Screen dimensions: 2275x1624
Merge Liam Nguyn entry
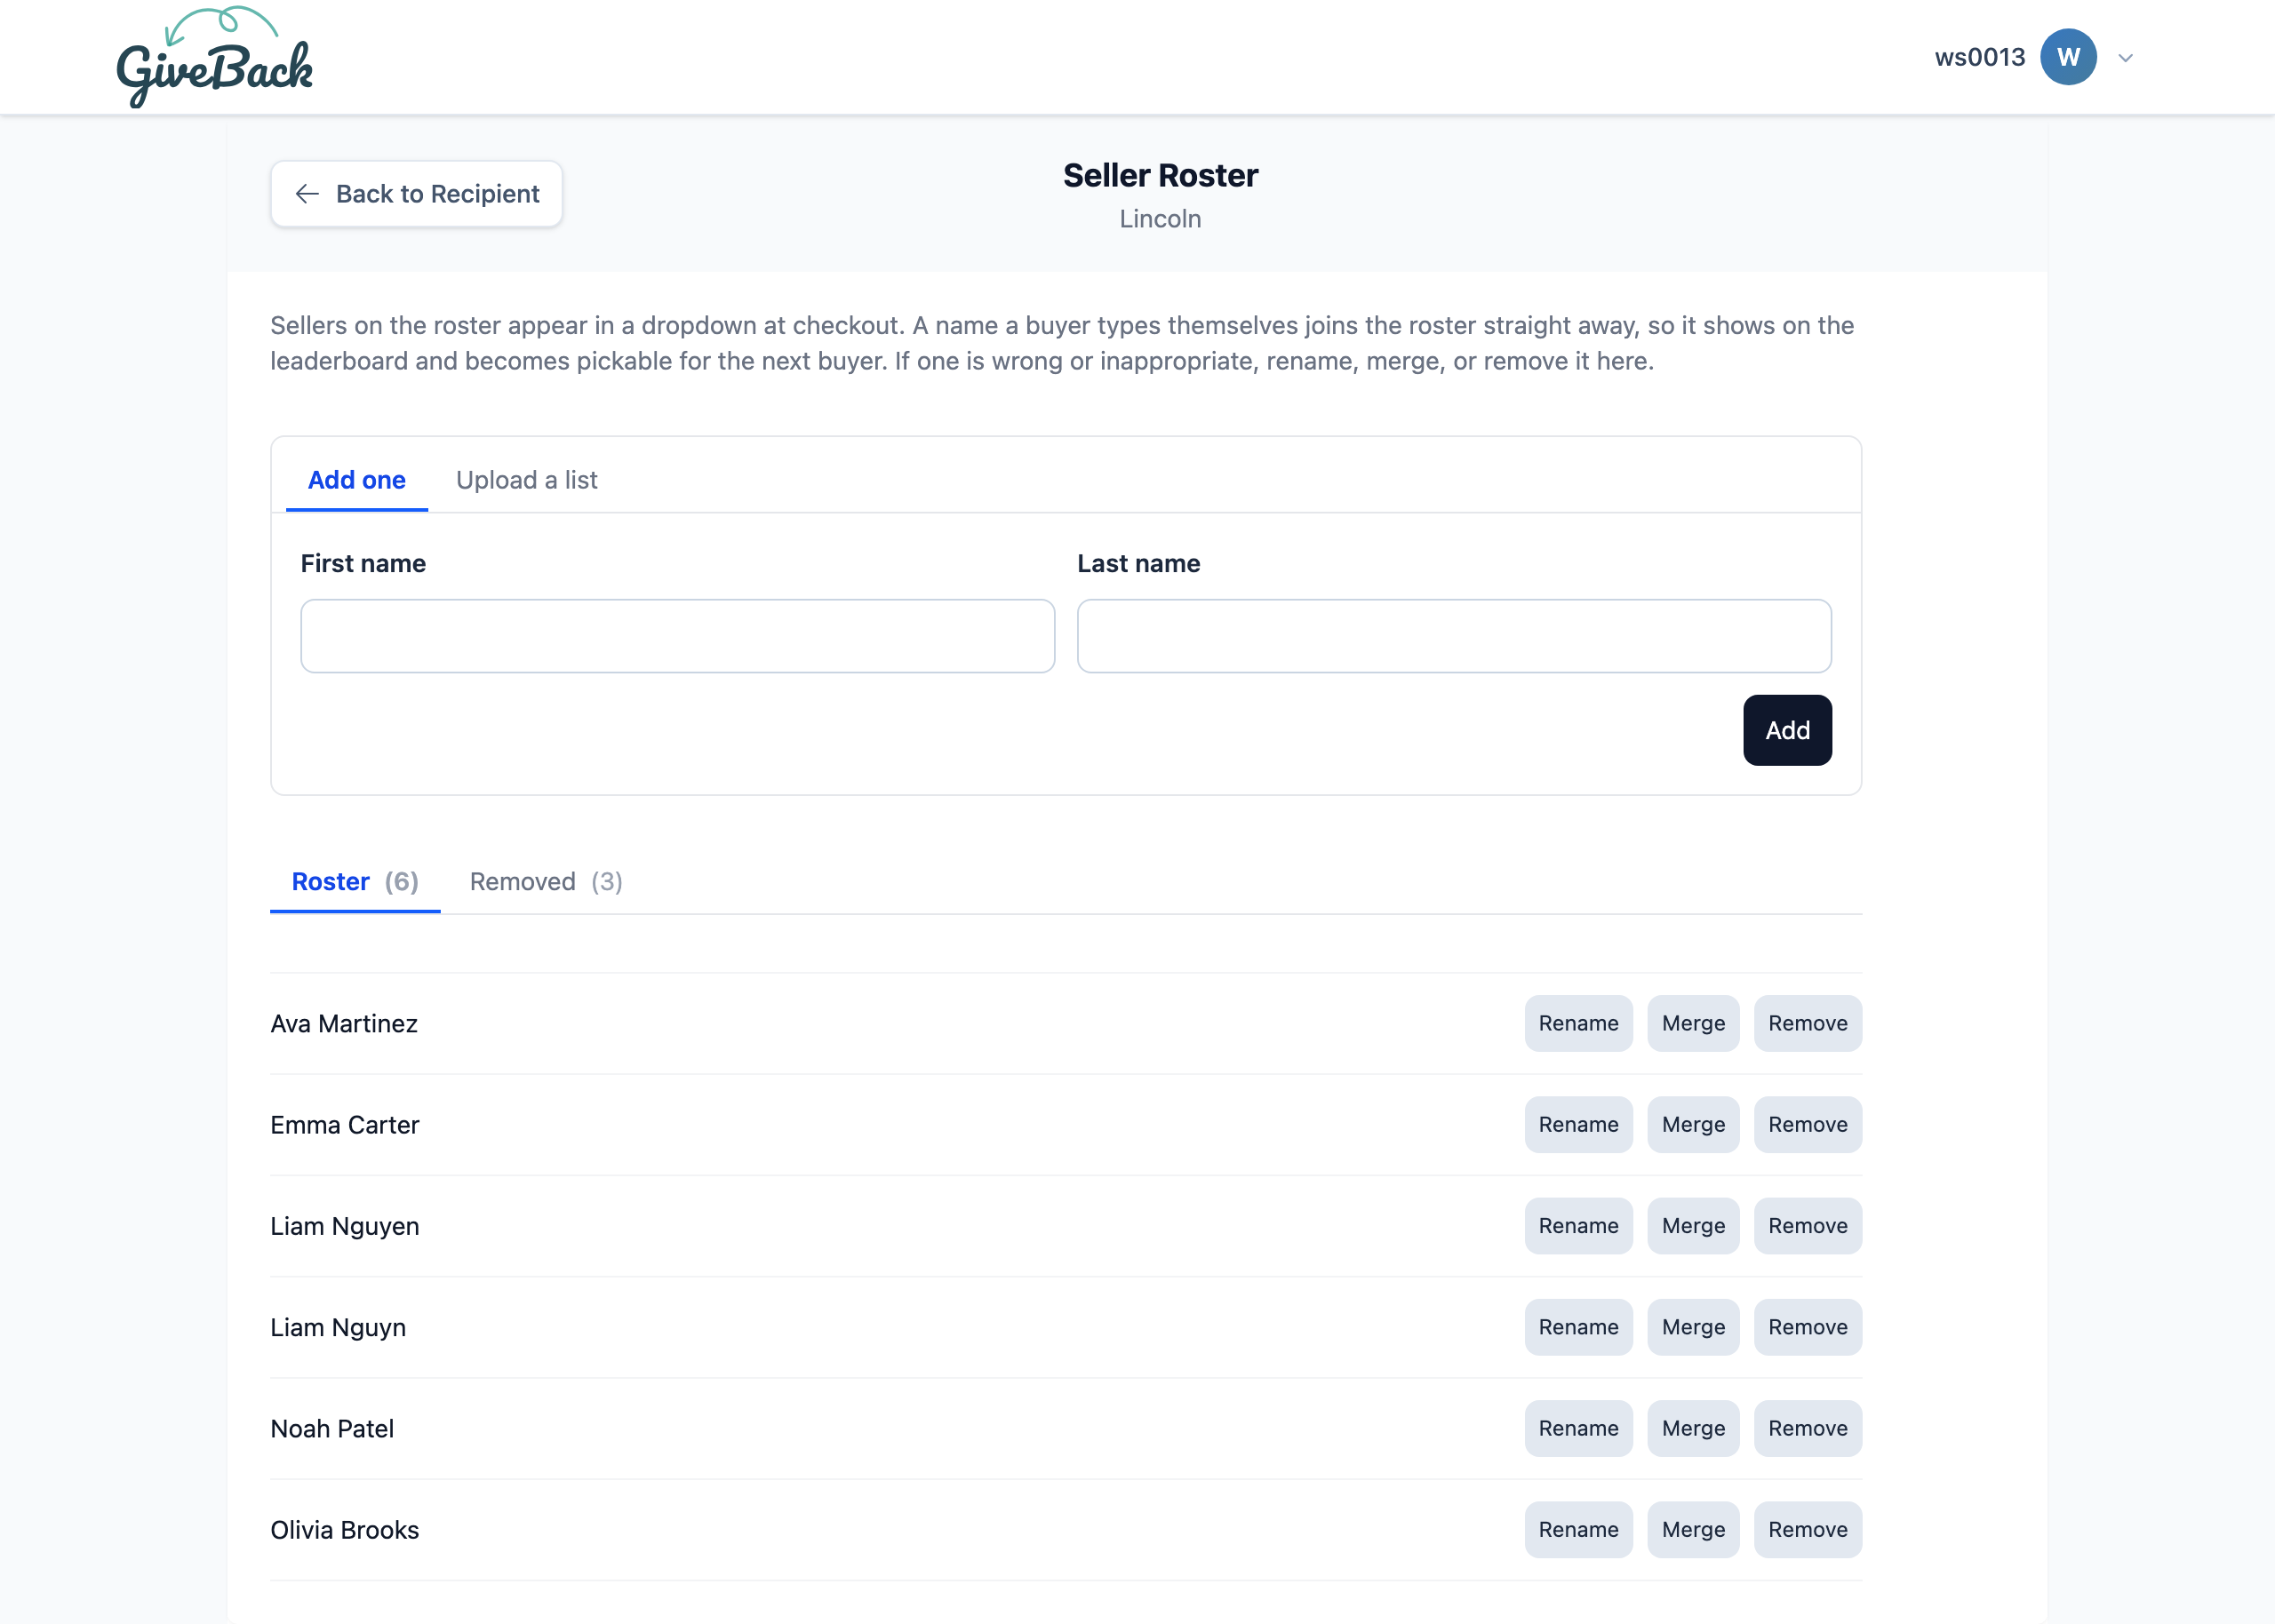tap(1693, 1327)
